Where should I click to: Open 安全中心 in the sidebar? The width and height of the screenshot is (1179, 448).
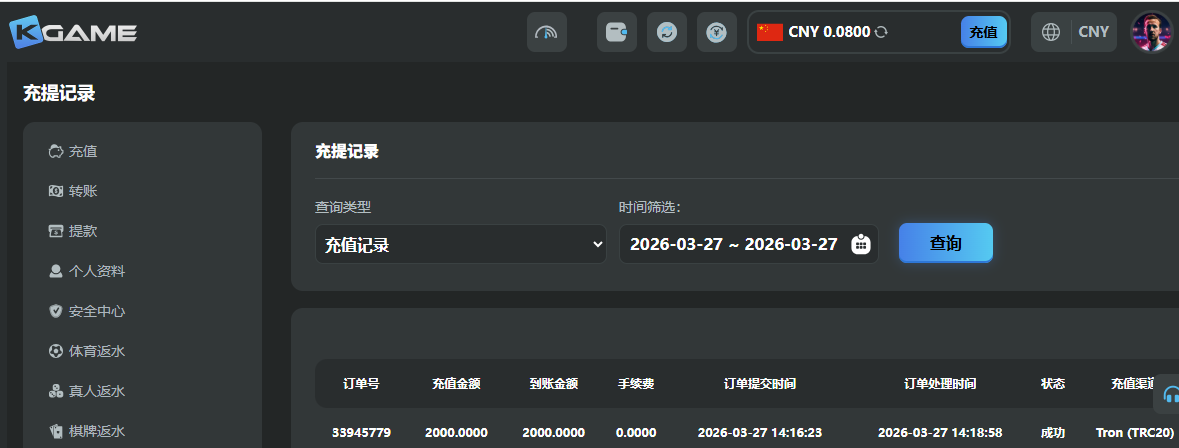96,311
